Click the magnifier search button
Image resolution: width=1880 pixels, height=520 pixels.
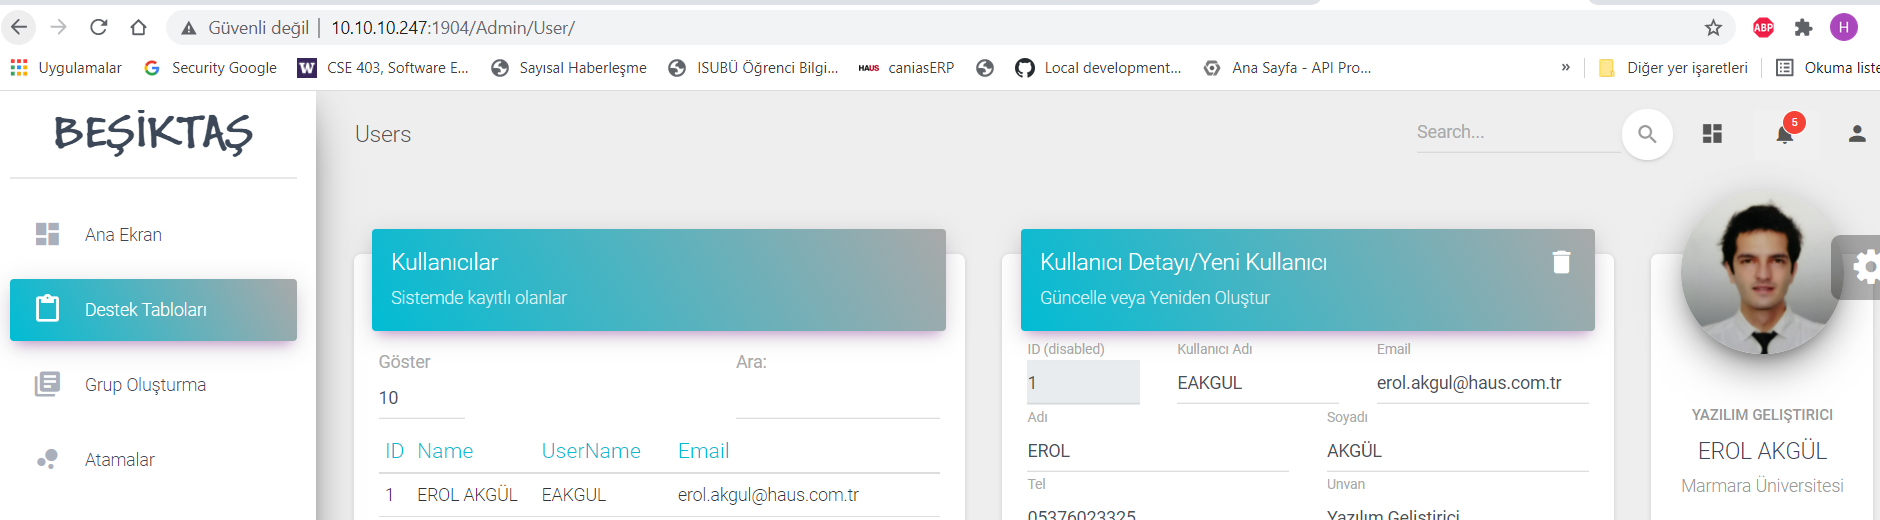[1647, 134]
